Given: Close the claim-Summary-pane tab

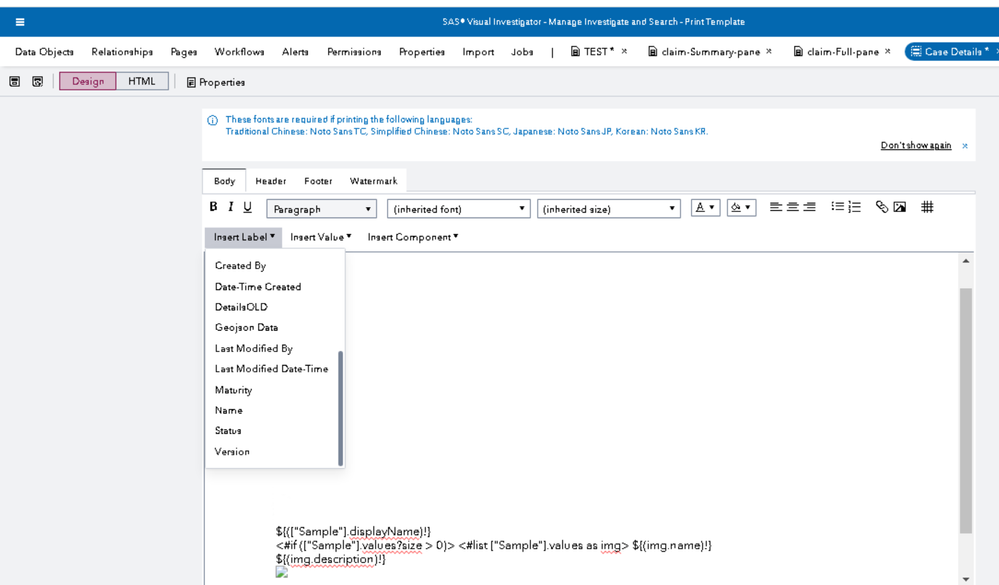Looking at the screenshot, I should [769, 52].
